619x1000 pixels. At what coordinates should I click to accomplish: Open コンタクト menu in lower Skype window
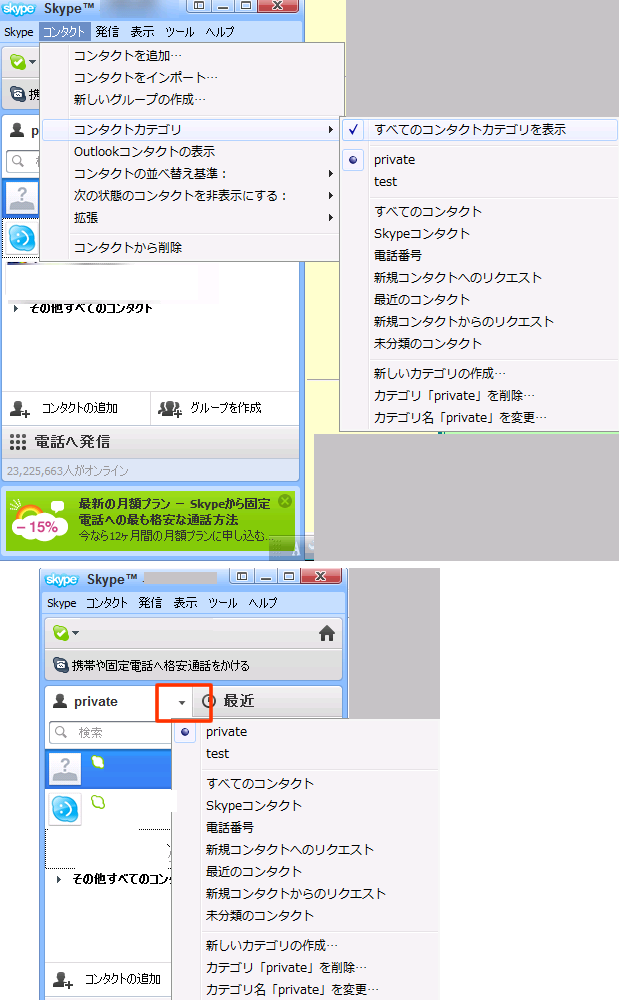coord(106,603)
